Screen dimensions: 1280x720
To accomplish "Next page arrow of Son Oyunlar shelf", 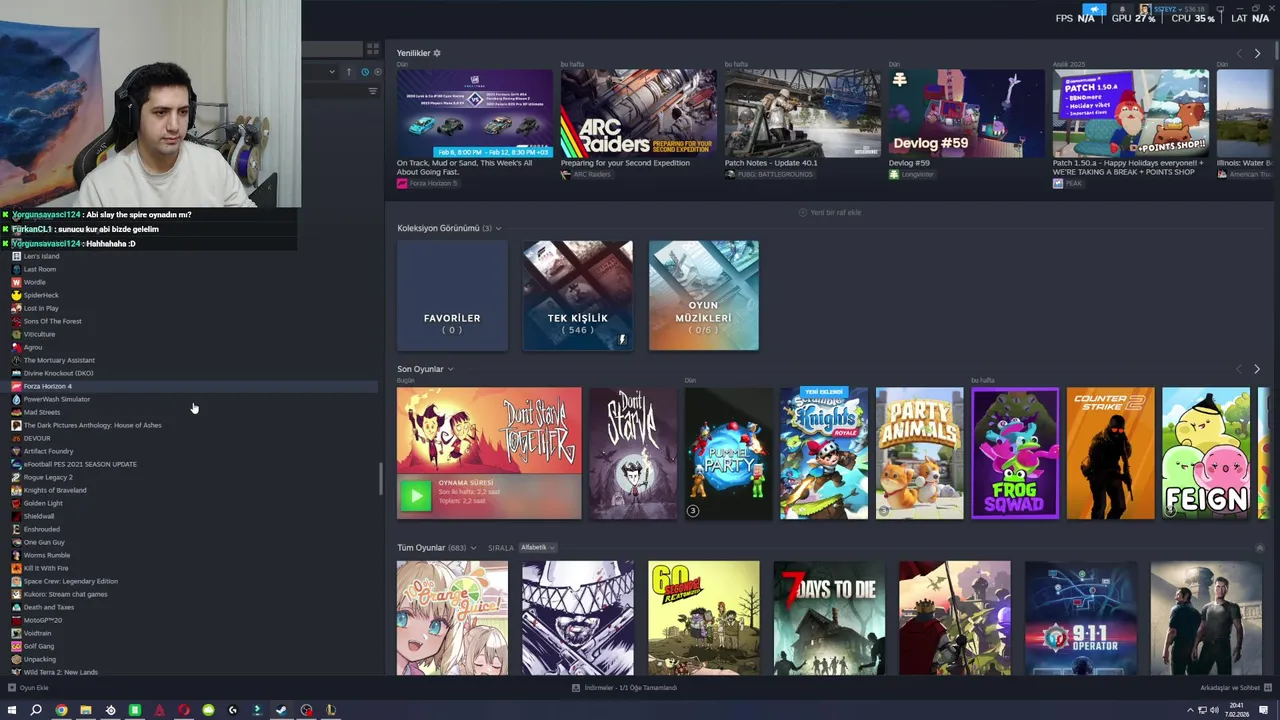I will click(1257, 369).
